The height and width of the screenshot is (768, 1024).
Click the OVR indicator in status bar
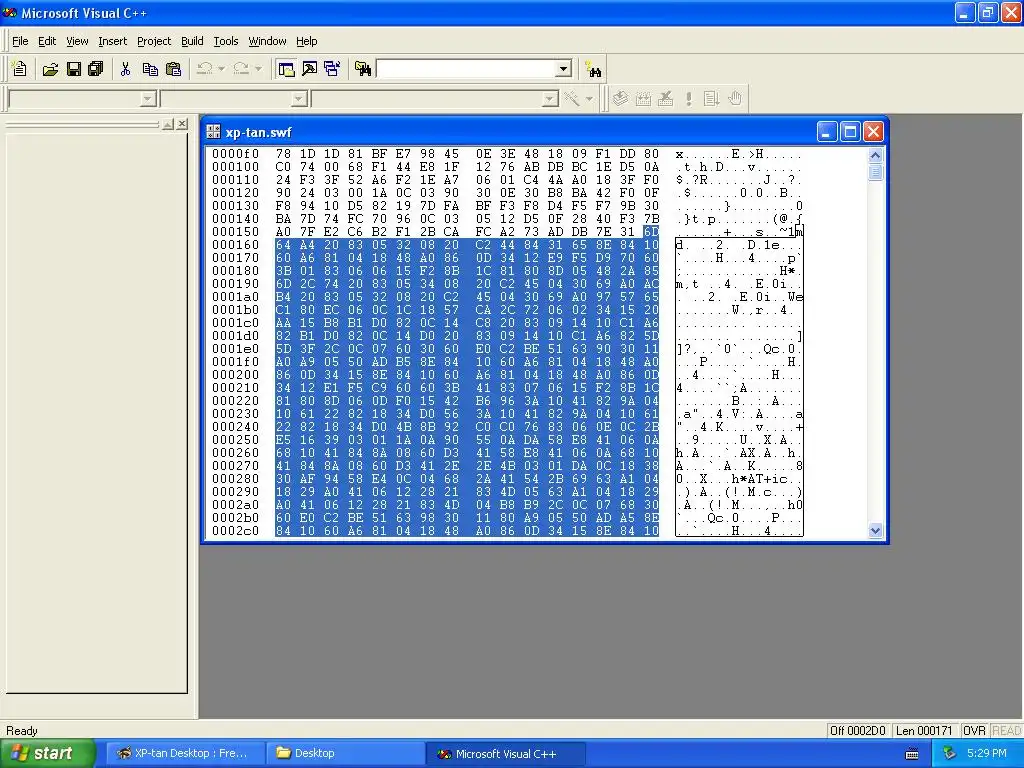974,730
